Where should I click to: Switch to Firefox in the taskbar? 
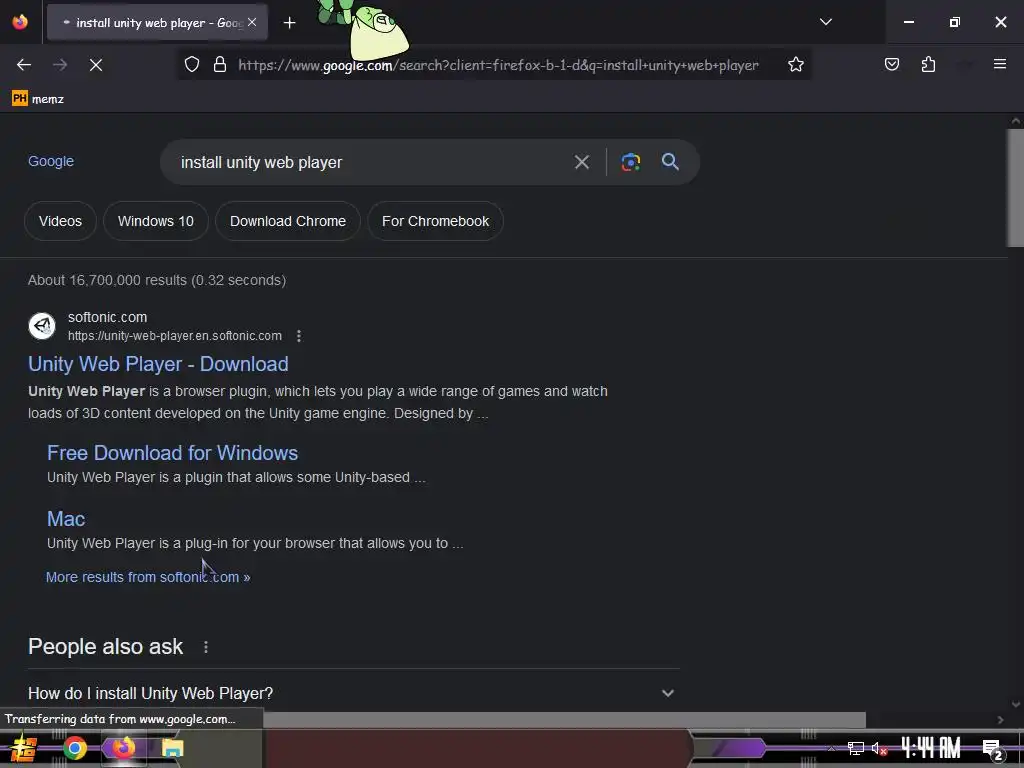[123, 748]
